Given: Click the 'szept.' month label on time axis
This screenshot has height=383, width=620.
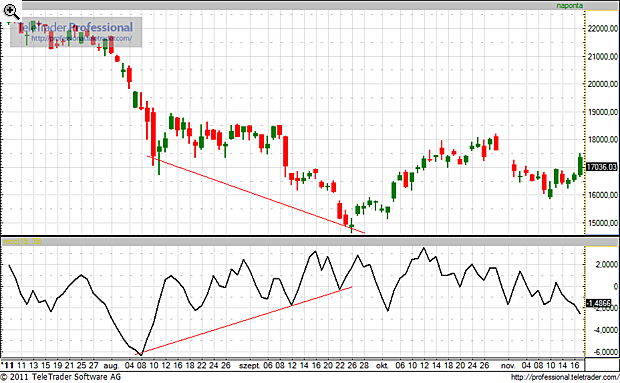Looking at the screenshot, I should (249, 366).
